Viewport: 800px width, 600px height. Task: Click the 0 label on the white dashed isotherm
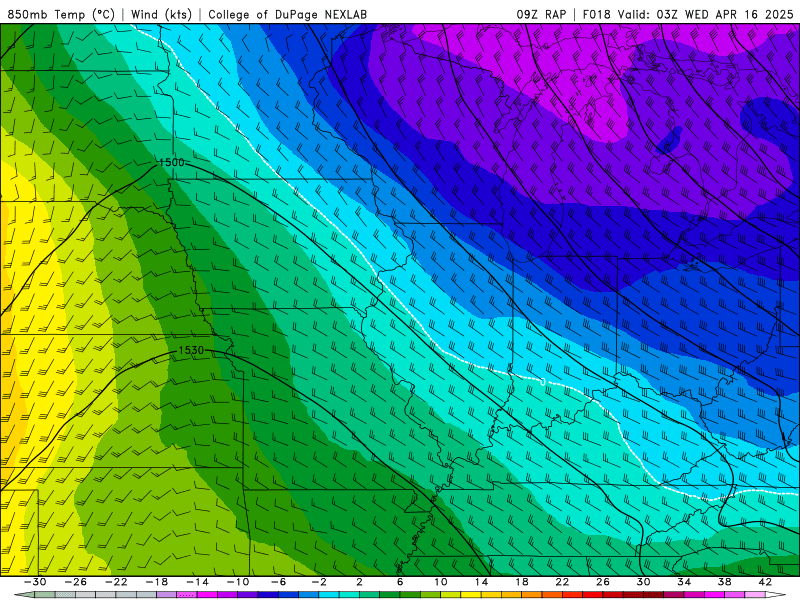543,382
